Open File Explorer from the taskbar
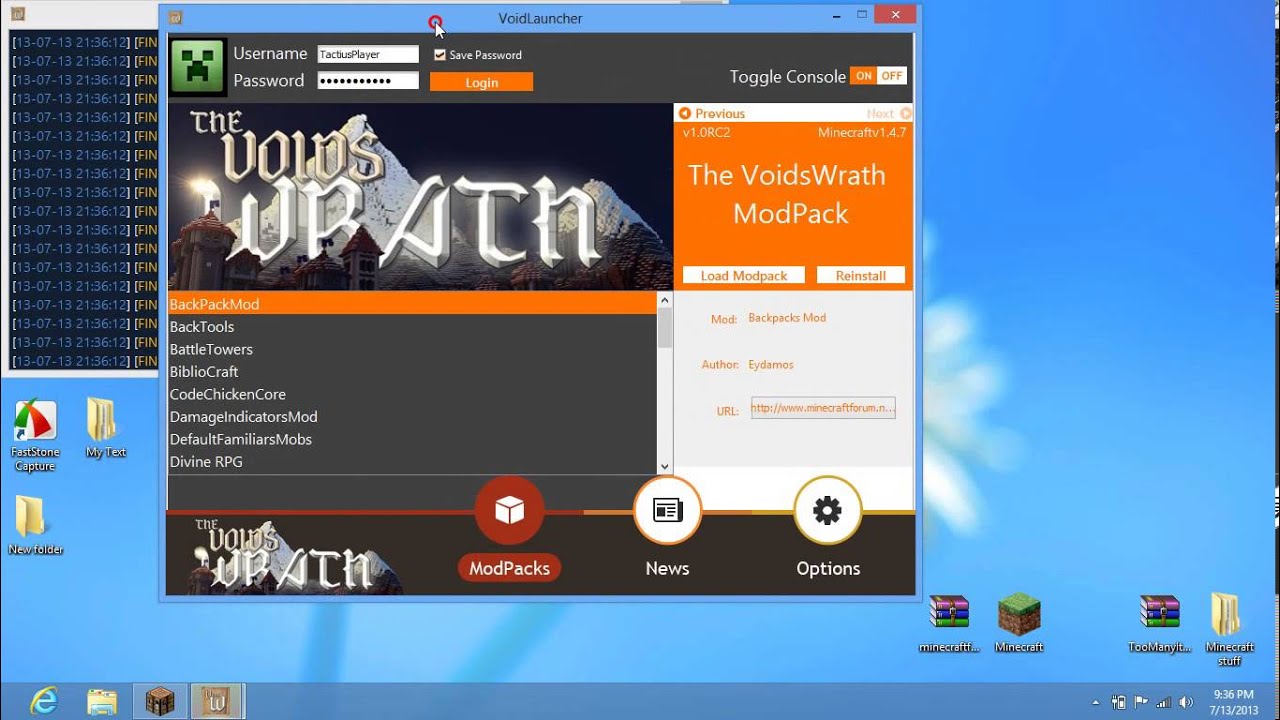 tap(102, 701)
